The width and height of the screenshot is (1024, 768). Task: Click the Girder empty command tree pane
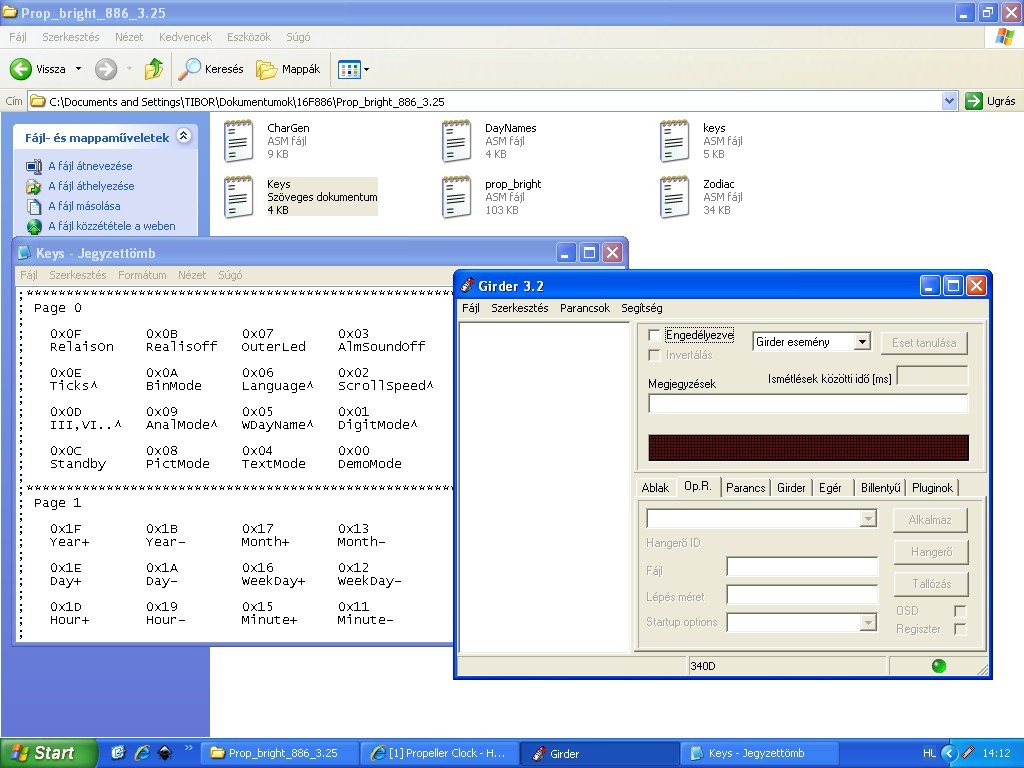(x=545, y=487)
